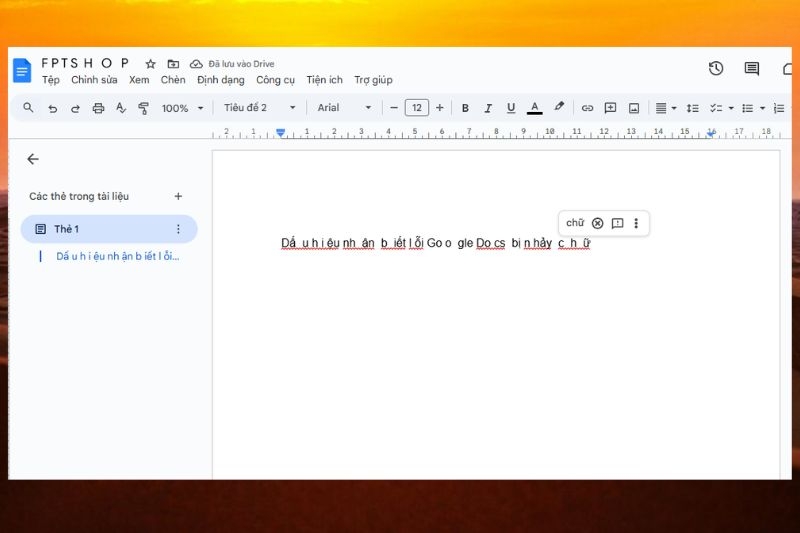Open the Chèn menu
Viewport: 800px width, 533px height.
point(173,80)
